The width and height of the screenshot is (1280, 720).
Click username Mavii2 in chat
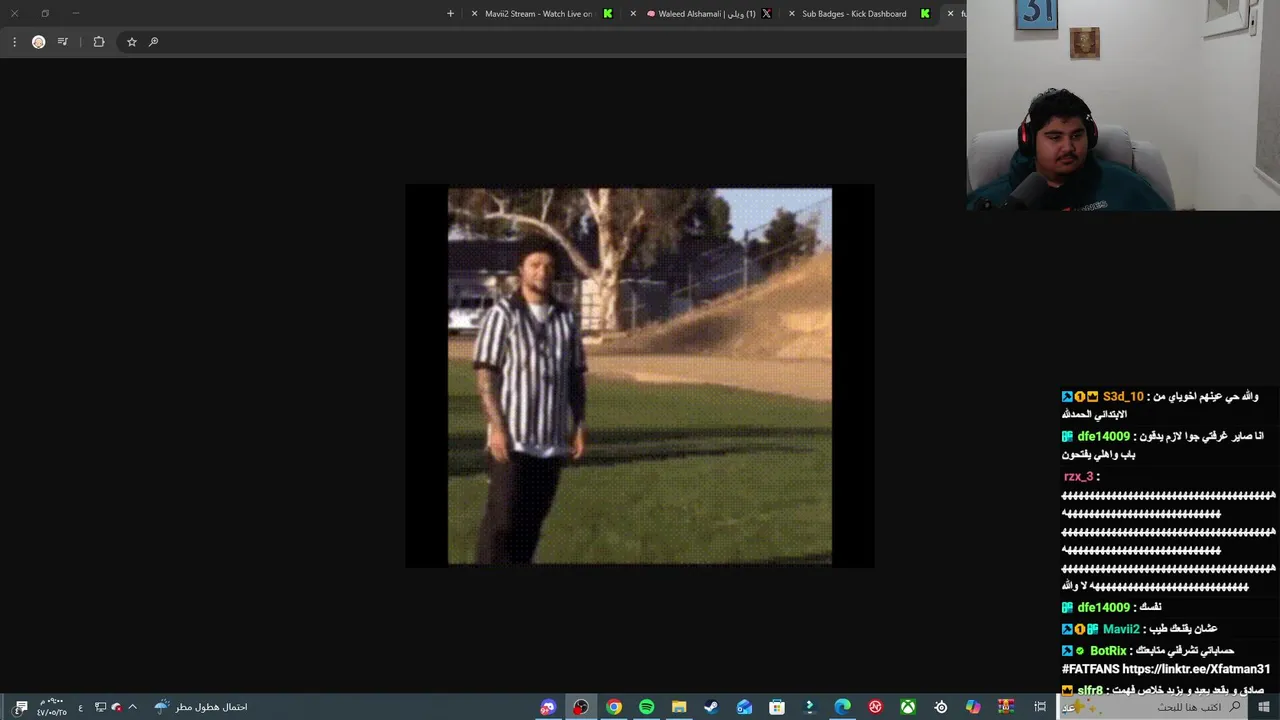click(1121, 629)
